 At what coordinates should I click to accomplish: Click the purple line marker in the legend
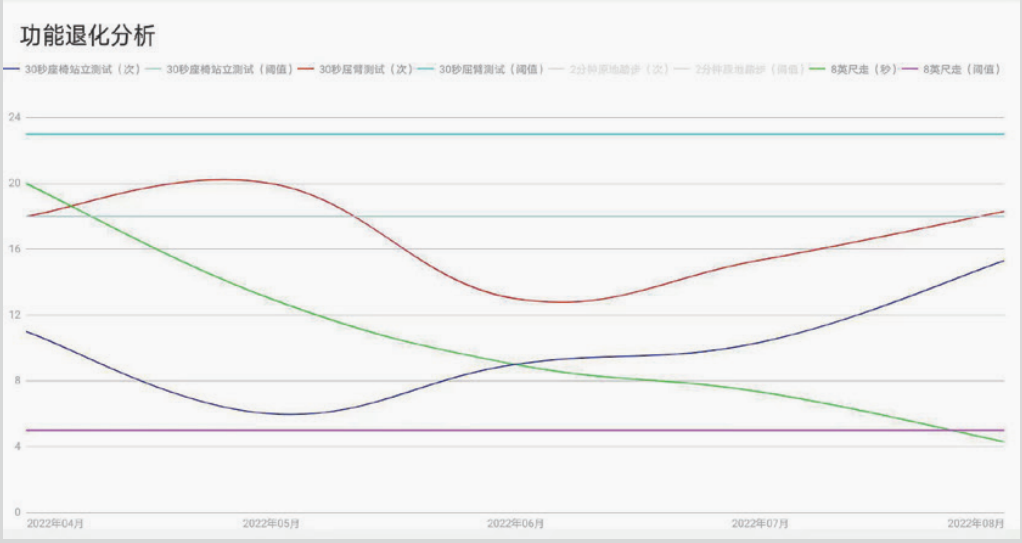coord(911,70)
